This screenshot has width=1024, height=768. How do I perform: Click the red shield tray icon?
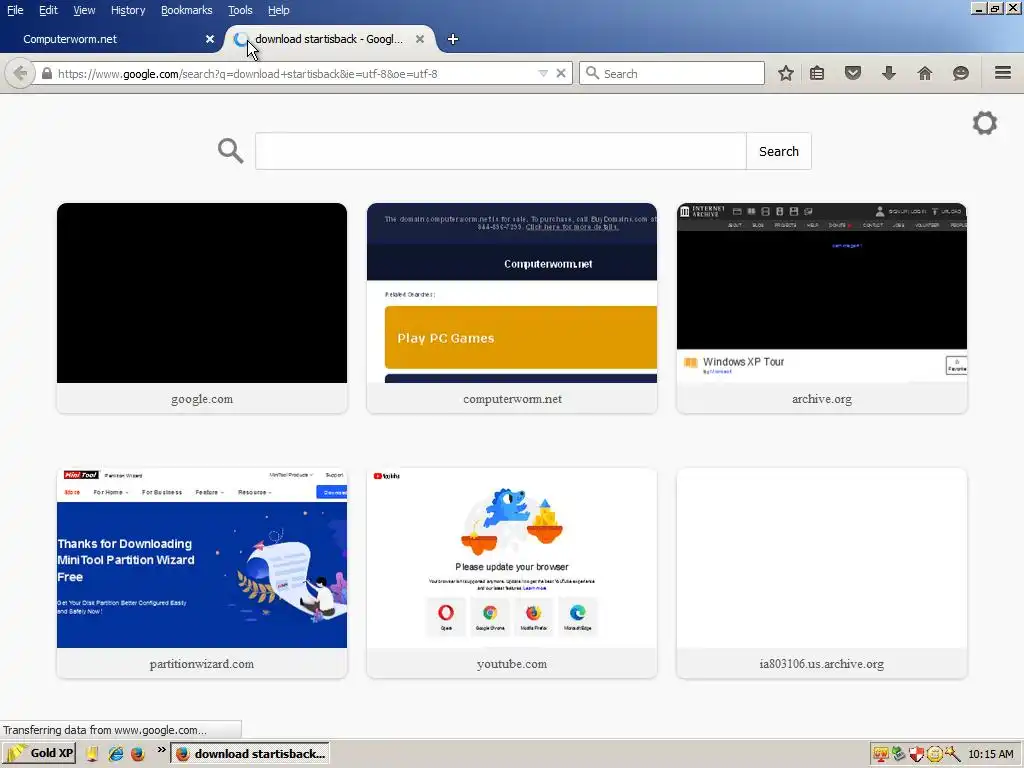[916, 754]
